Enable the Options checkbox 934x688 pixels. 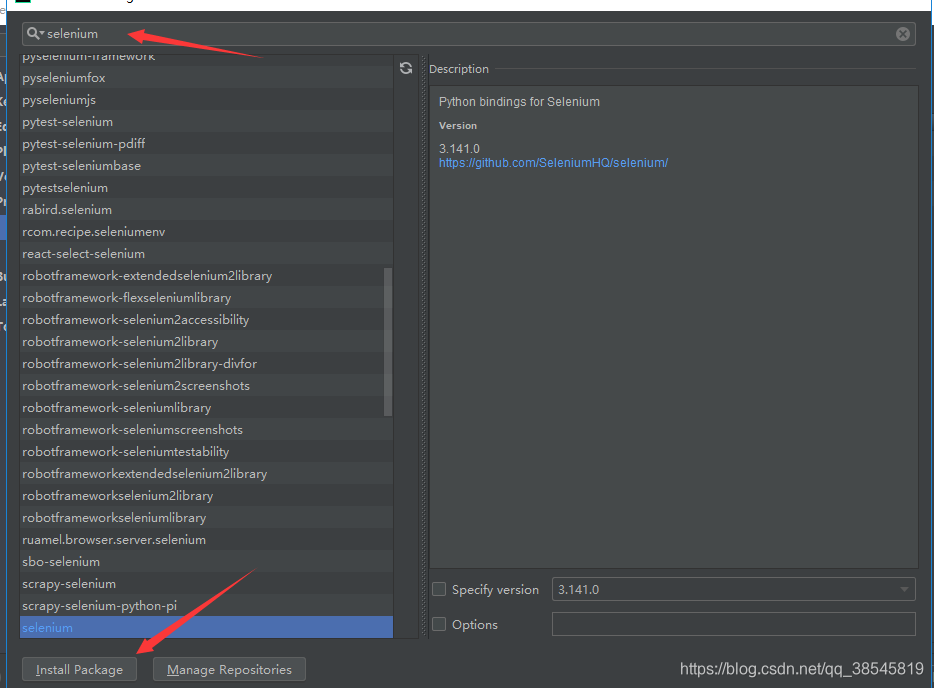click(439, 624)
